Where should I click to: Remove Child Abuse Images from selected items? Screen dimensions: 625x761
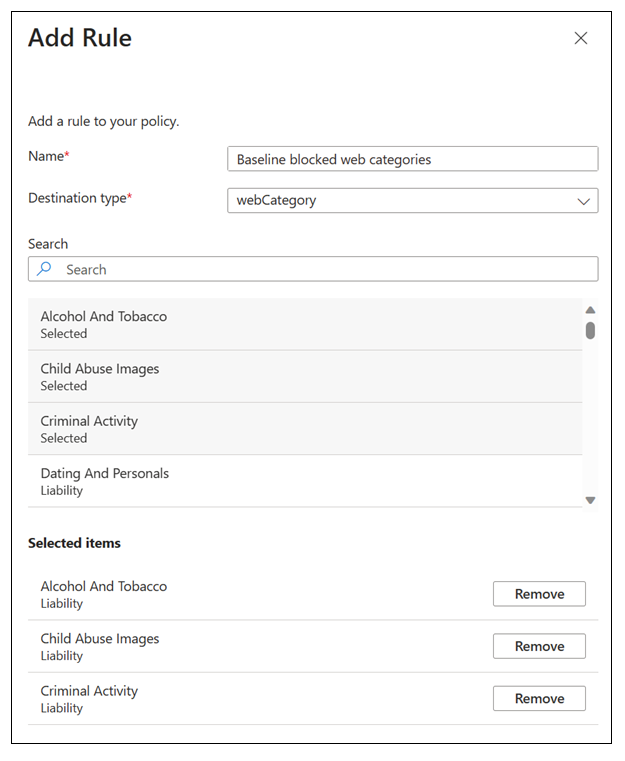click(x=539, y=646)
